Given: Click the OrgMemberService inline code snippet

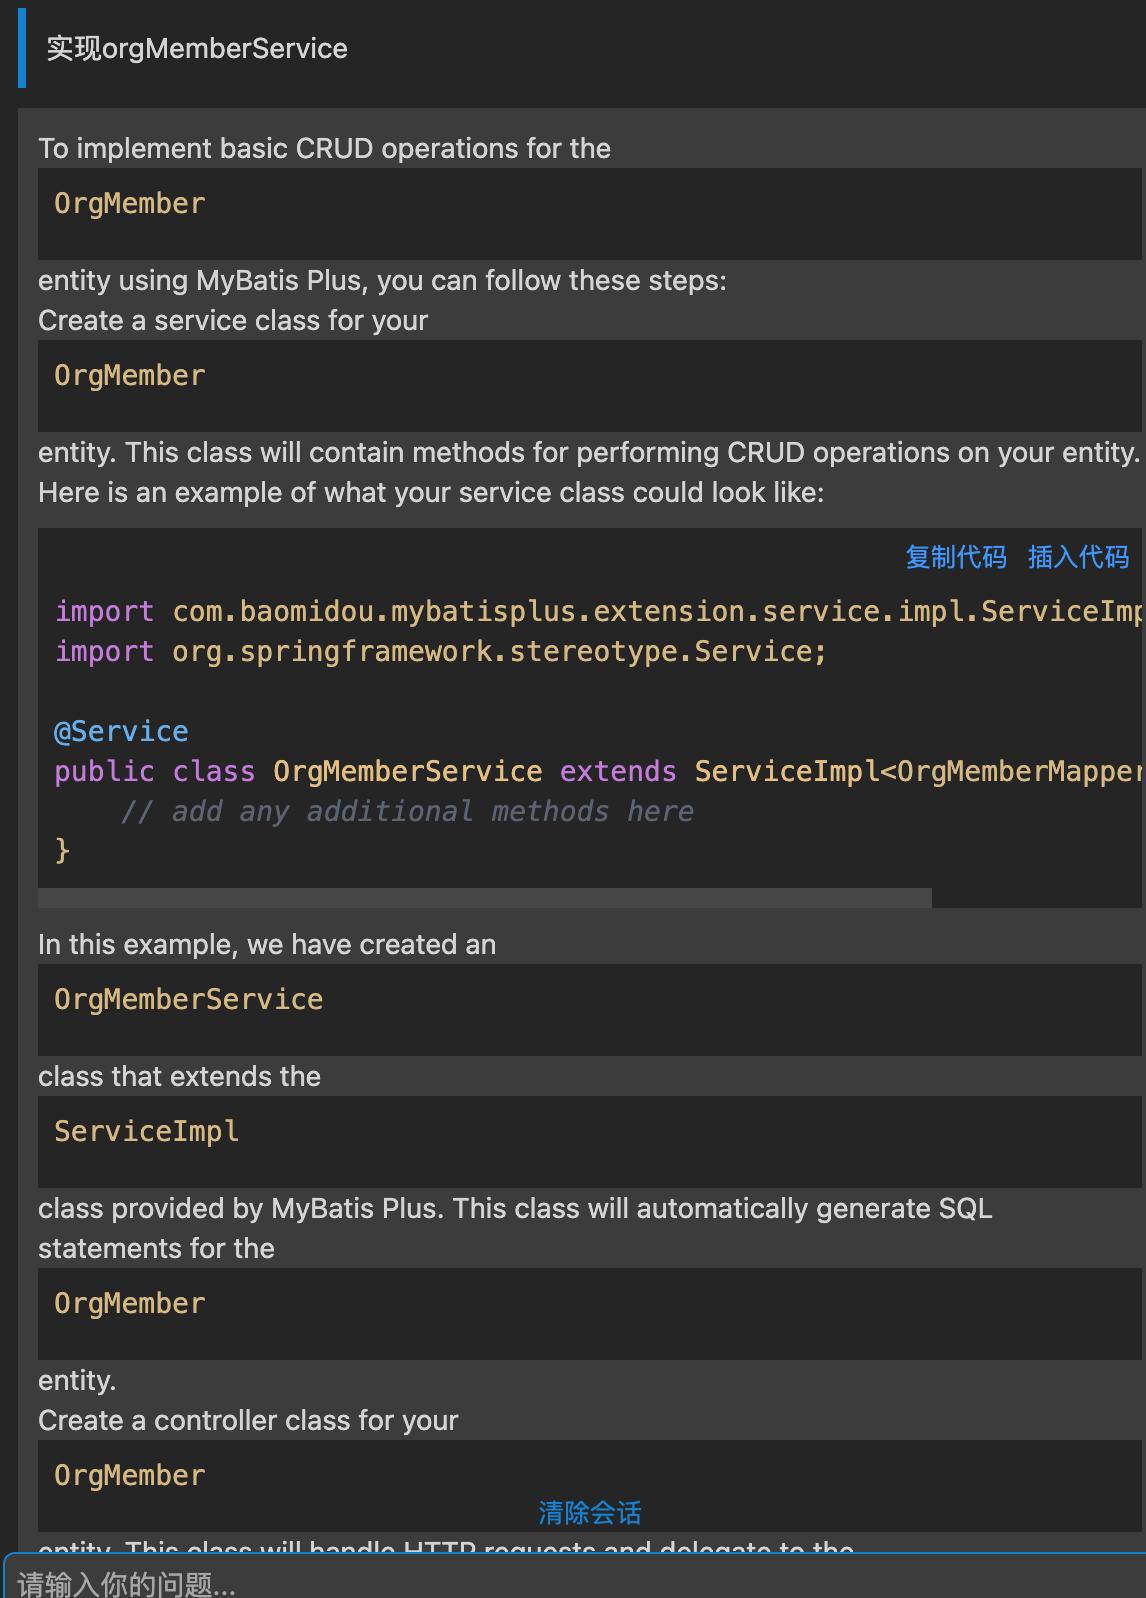Looking at the screenshot, I should (189, 999).
